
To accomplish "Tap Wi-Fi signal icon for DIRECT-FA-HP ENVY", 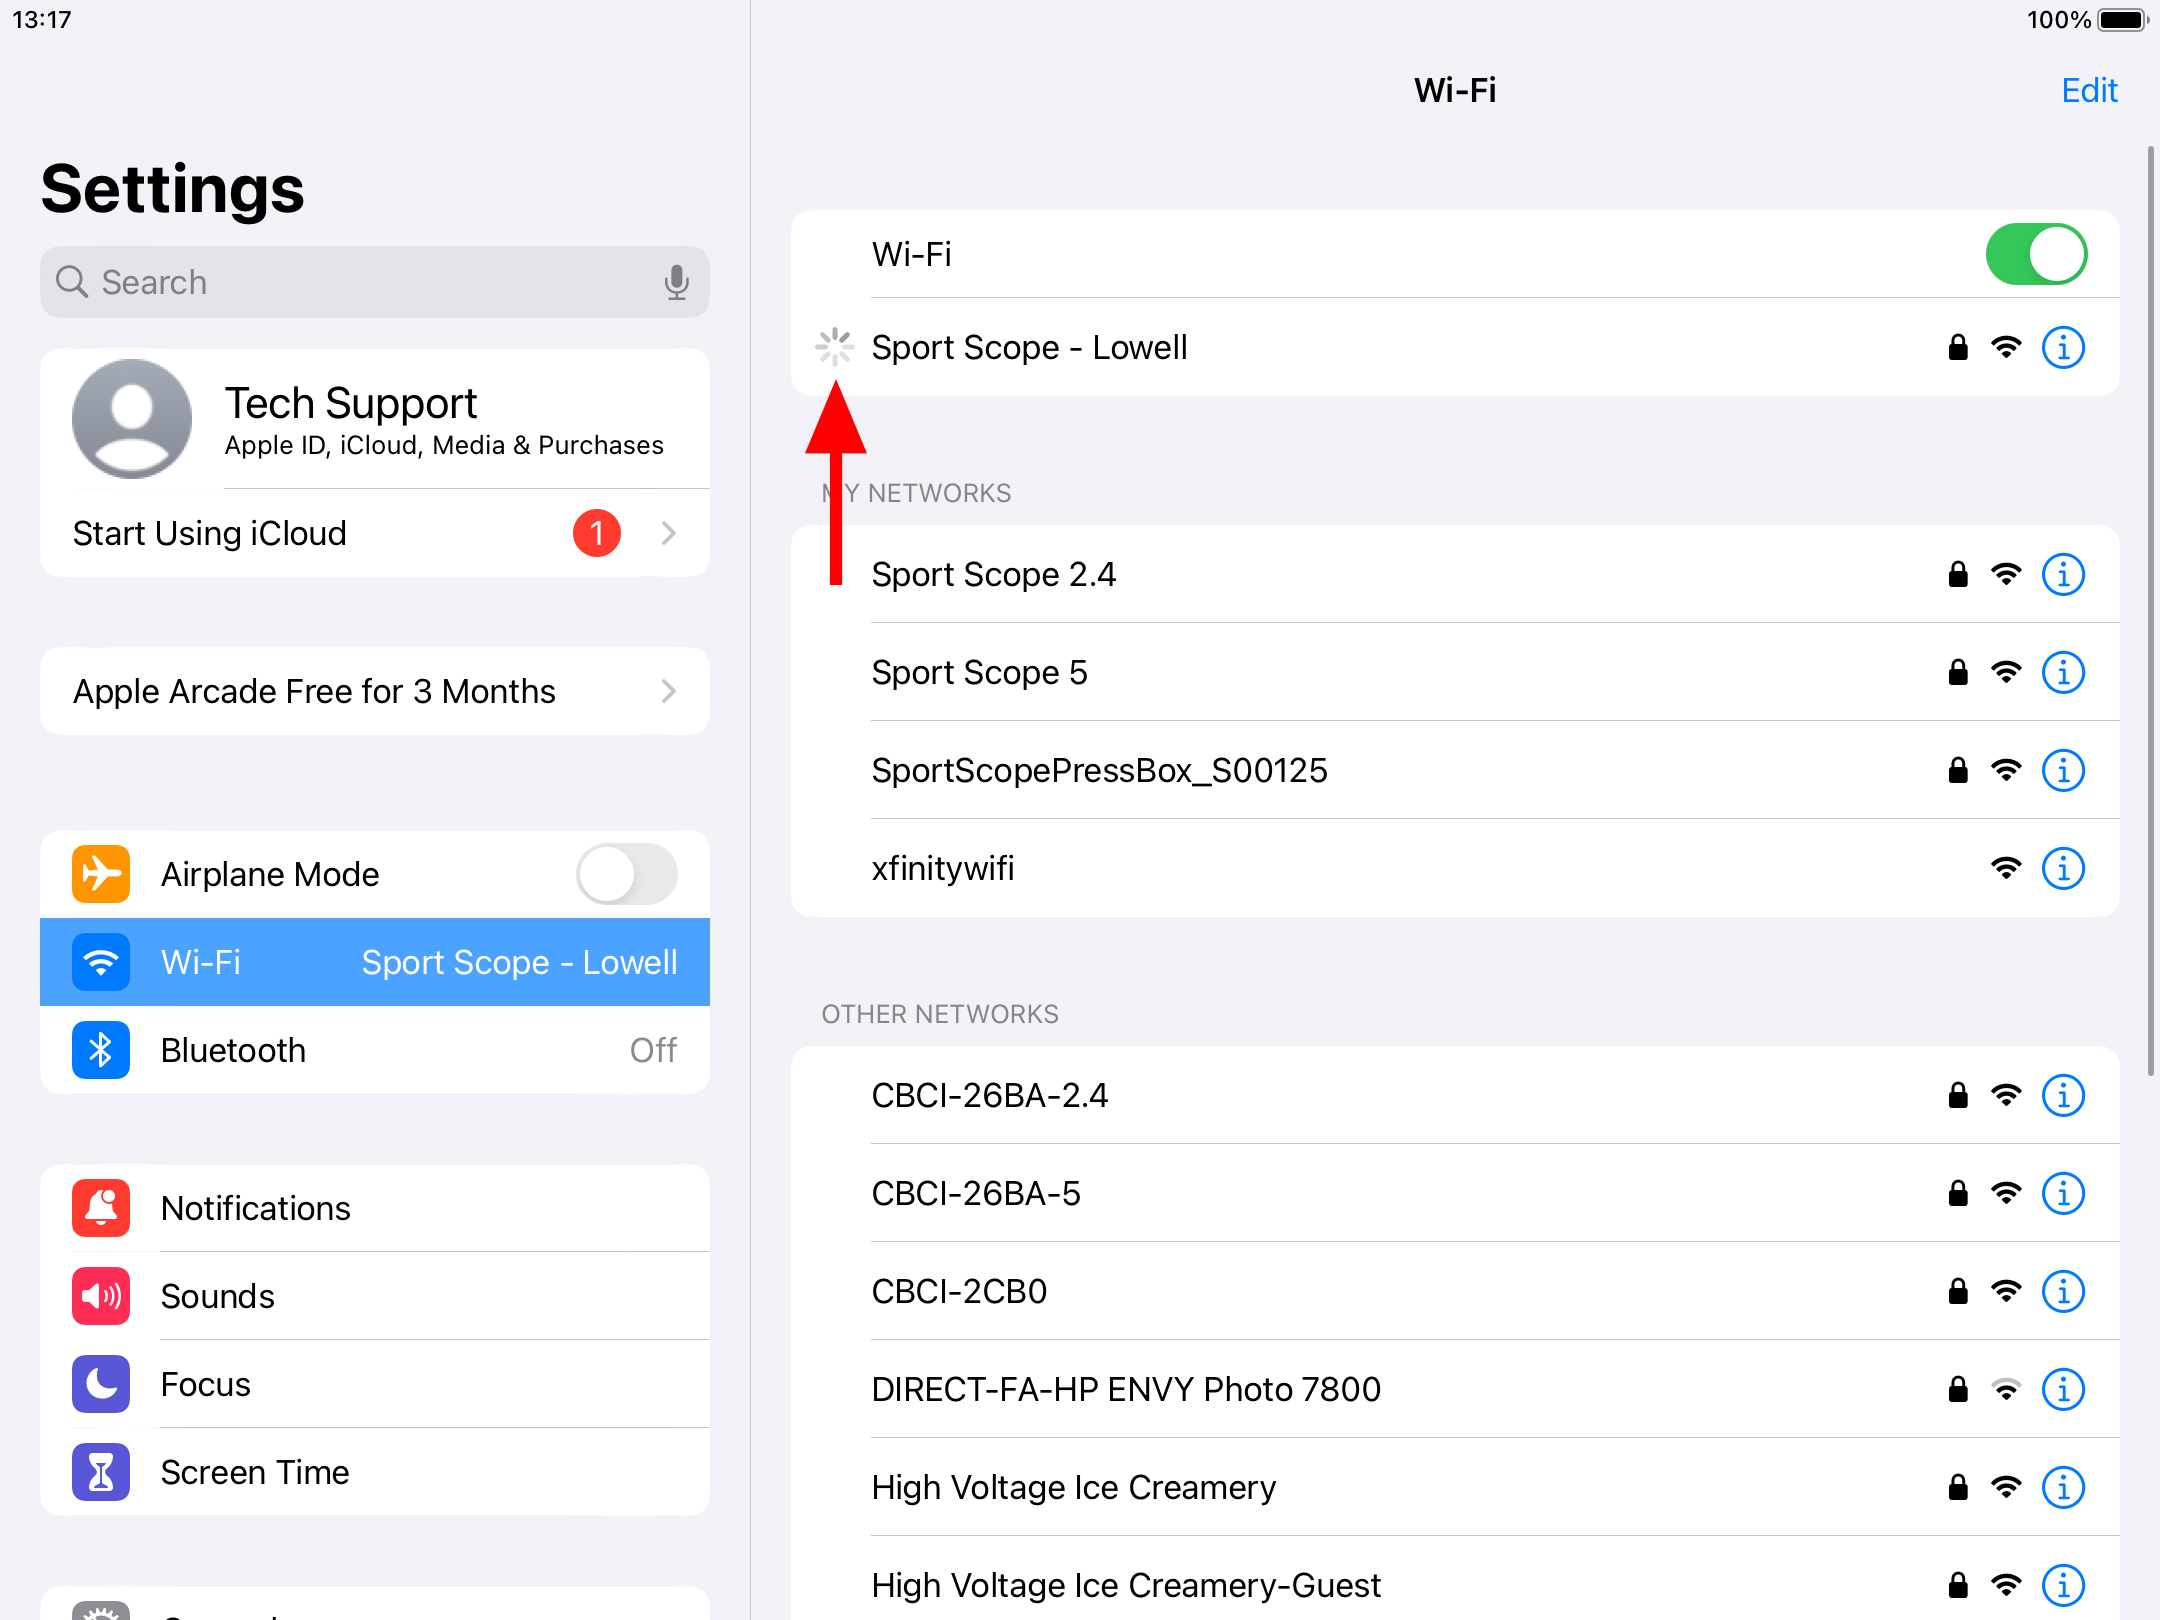I will [2006, 1390].
